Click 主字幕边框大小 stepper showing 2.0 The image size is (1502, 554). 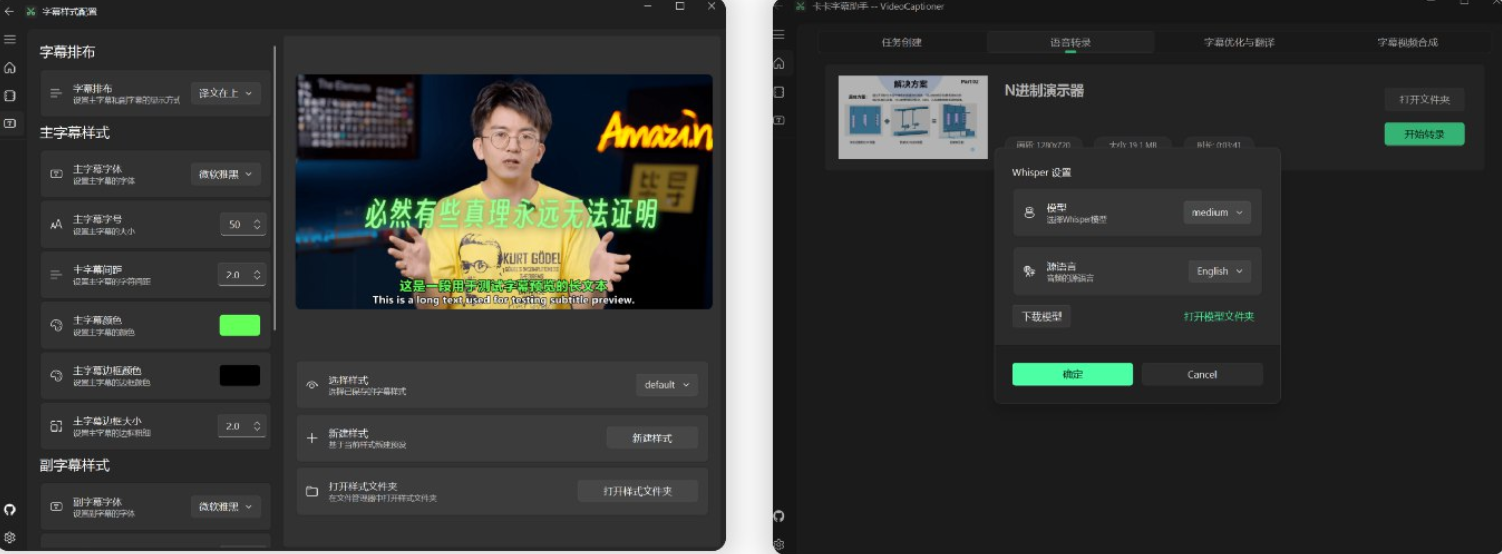(x=242, y=426)
